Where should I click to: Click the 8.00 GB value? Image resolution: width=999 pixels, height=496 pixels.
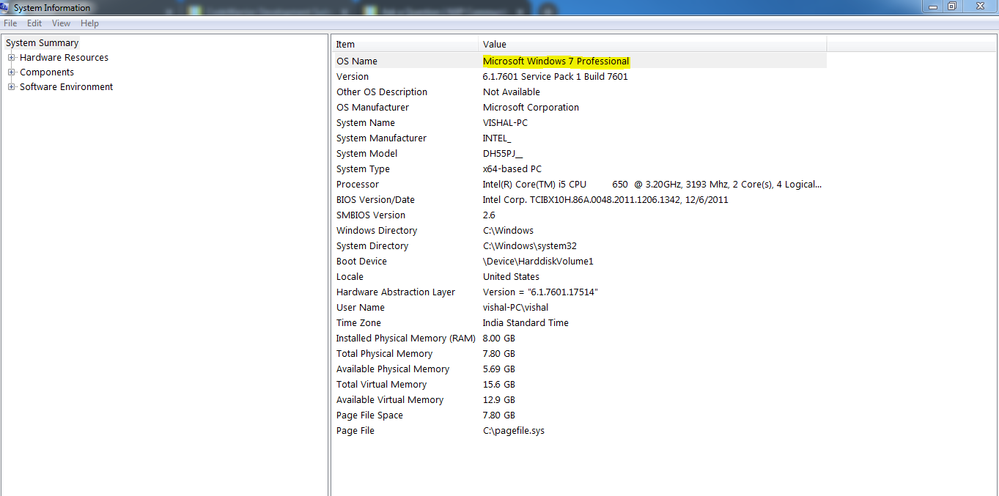click(499, 338)
